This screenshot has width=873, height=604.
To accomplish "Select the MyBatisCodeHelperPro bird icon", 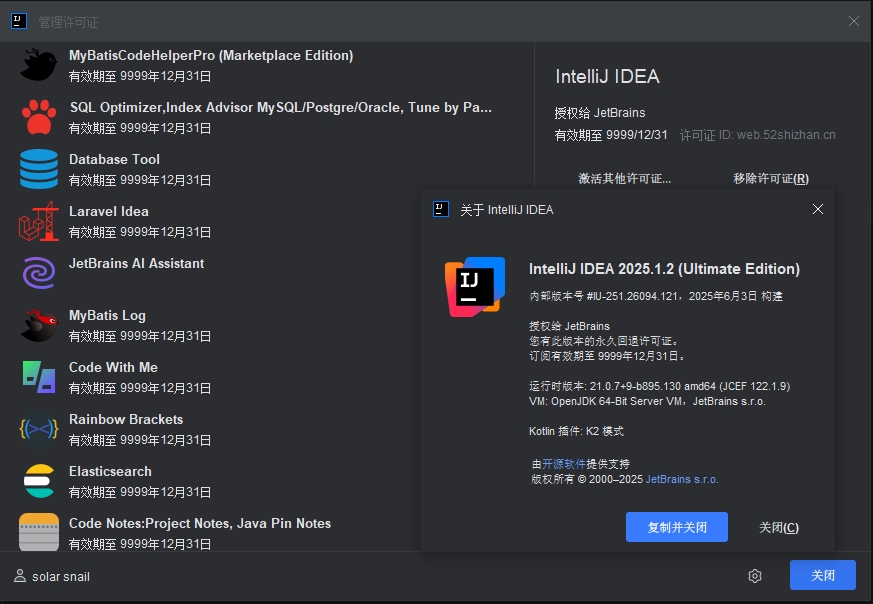I will tap(38, 65).
